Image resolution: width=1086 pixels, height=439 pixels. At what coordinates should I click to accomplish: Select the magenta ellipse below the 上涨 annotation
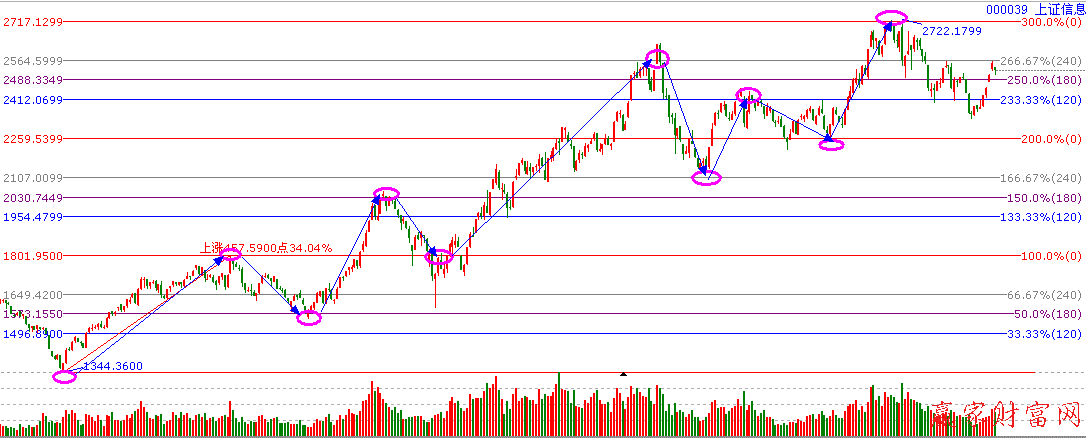(229, 255)
